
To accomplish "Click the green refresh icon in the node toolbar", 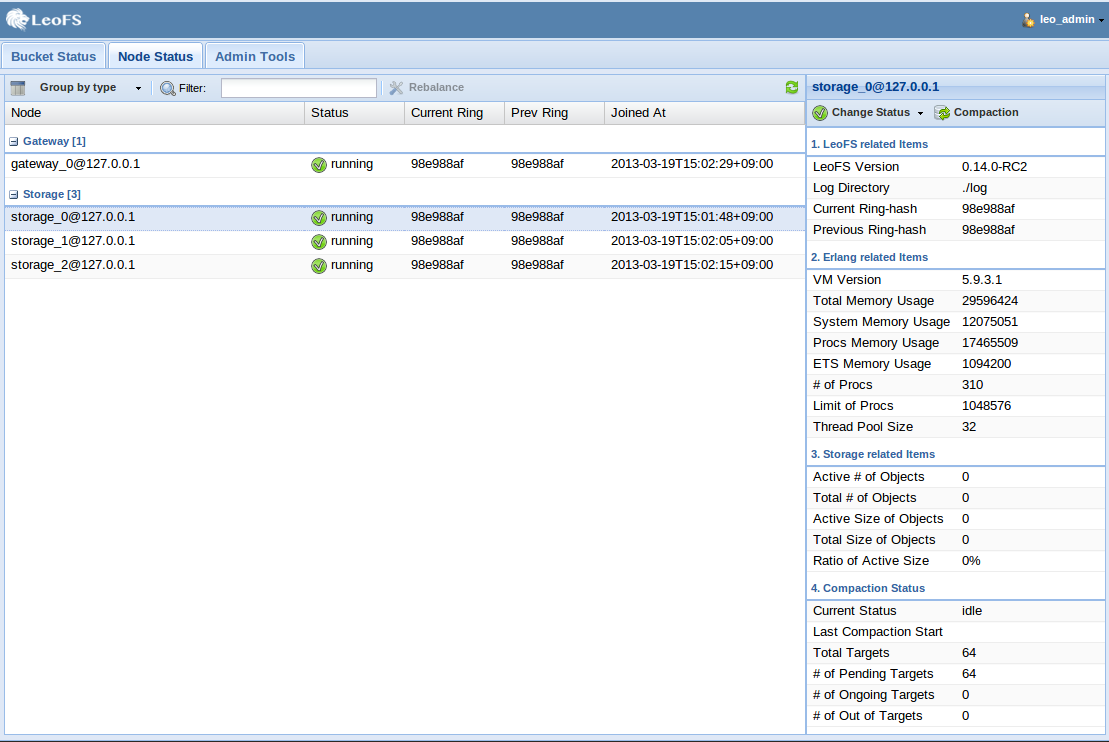I will 792,88.
